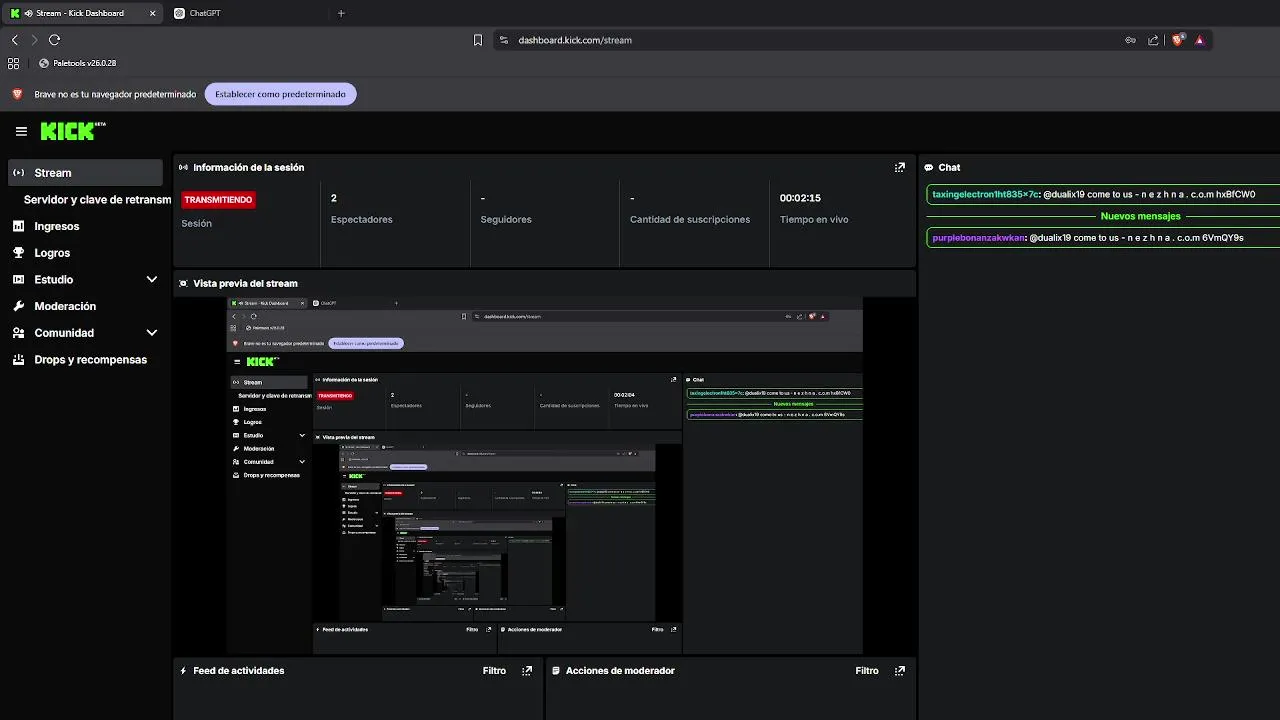Go forward in the browser

[x=34, y=40]
